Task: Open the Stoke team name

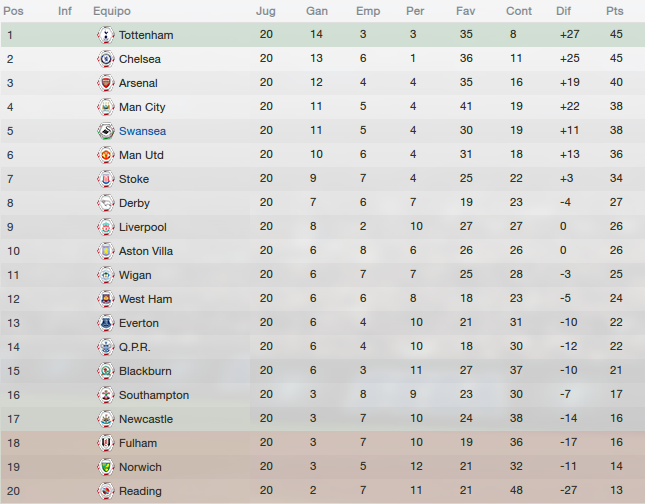Action: point(134,179)
